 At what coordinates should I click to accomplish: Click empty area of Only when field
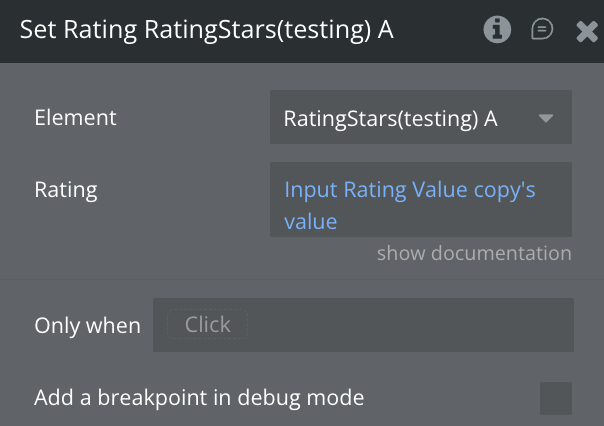pyautogui.click(x=410, y=325)
